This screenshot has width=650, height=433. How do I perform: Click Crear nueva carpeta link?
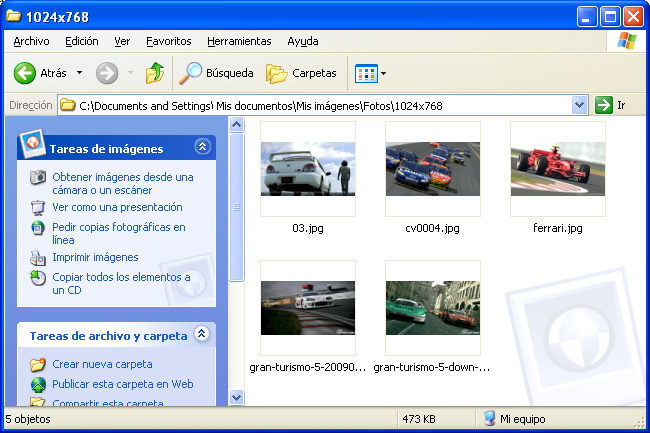click(102, 364)
